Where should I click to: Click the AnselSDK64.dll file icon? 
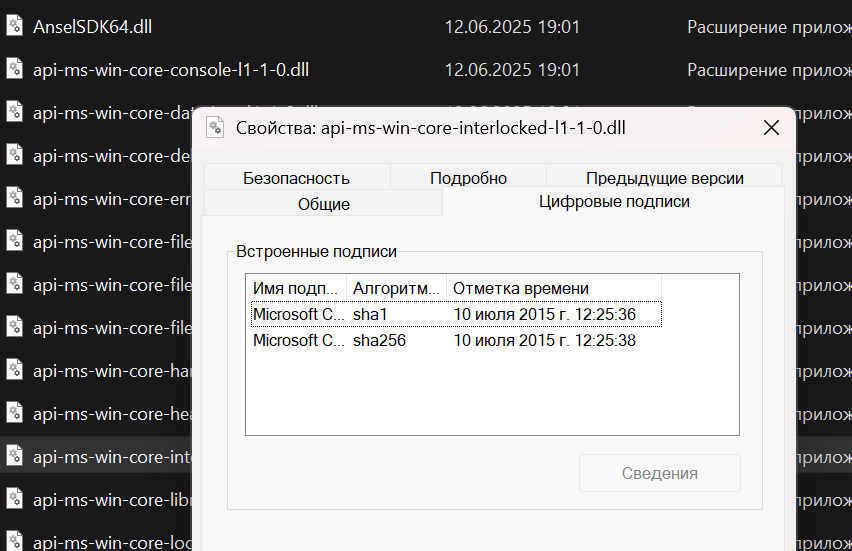pos(14,27)
